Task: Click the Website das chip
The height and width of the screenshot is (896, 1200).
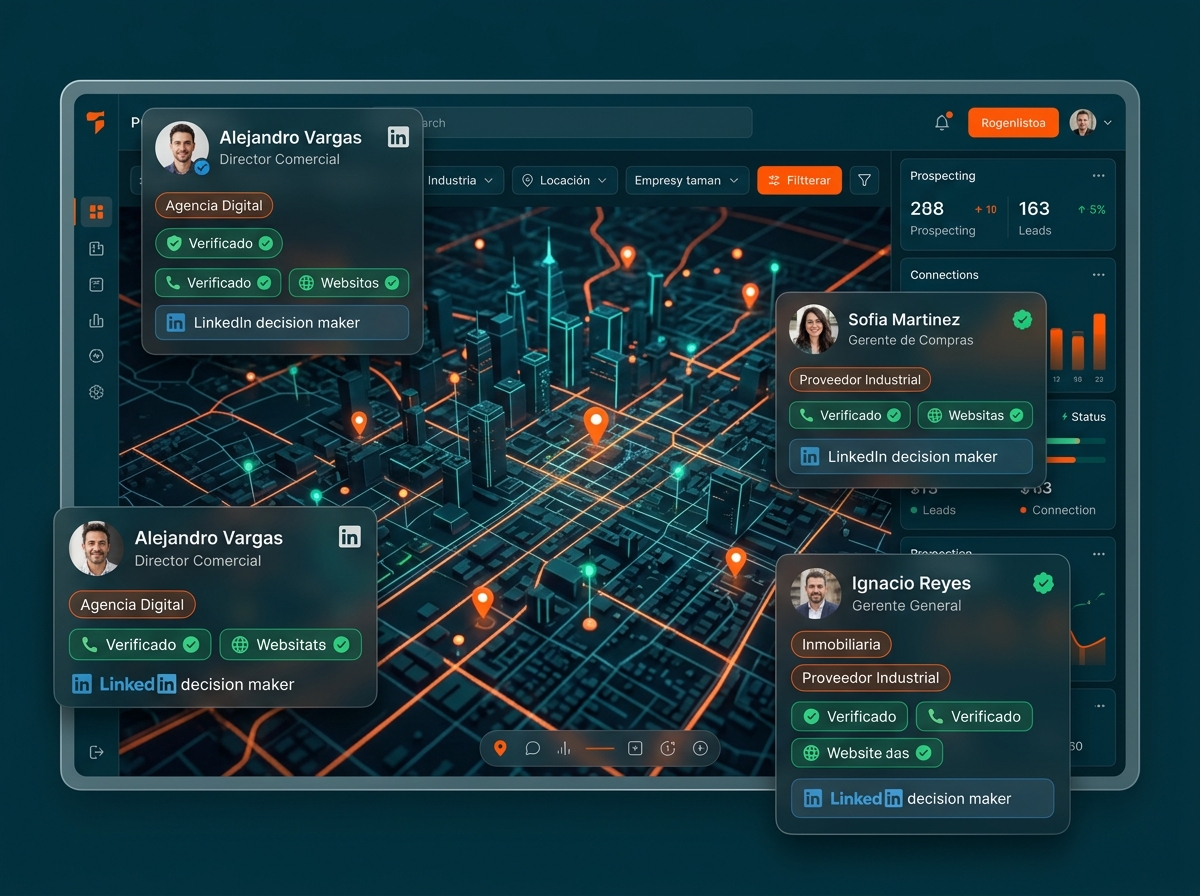Action: pyautogui.click(x=867, y=753)
